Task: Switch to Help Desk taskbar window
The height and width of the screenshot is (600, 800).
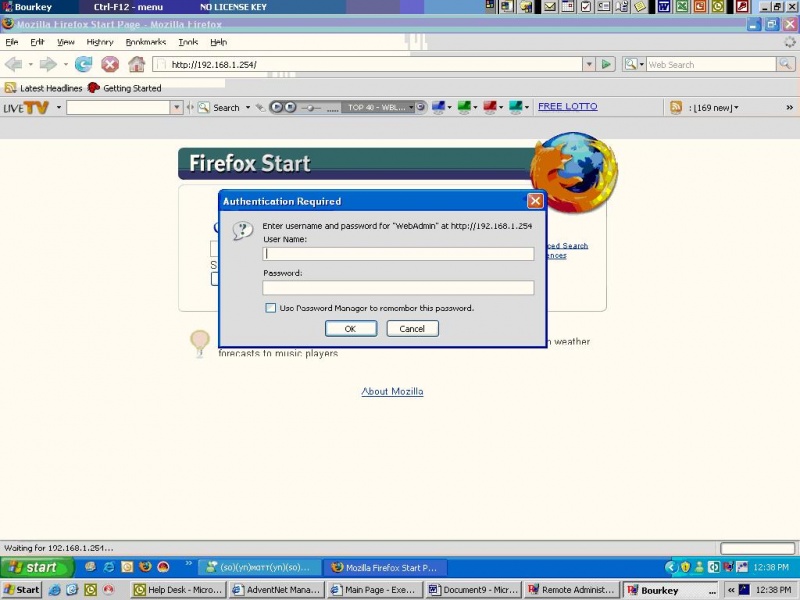Action: click(x=178, y=590)
